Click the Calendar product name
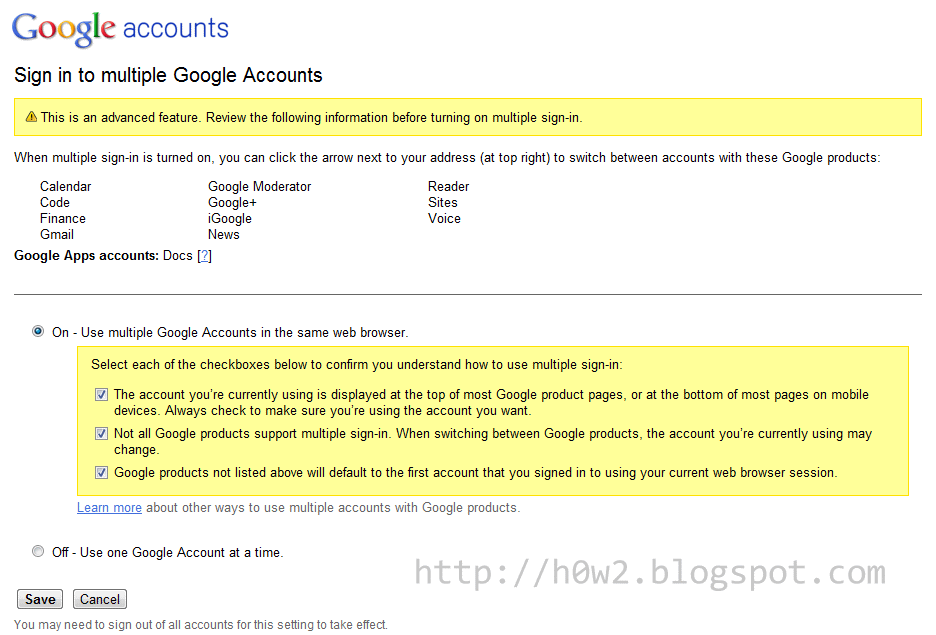 [65, 186]
